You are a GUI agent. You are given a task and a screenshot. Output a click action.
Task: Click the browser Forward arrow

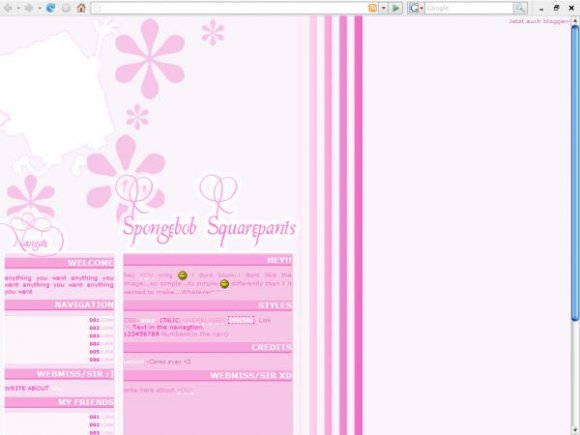(28, 8)
